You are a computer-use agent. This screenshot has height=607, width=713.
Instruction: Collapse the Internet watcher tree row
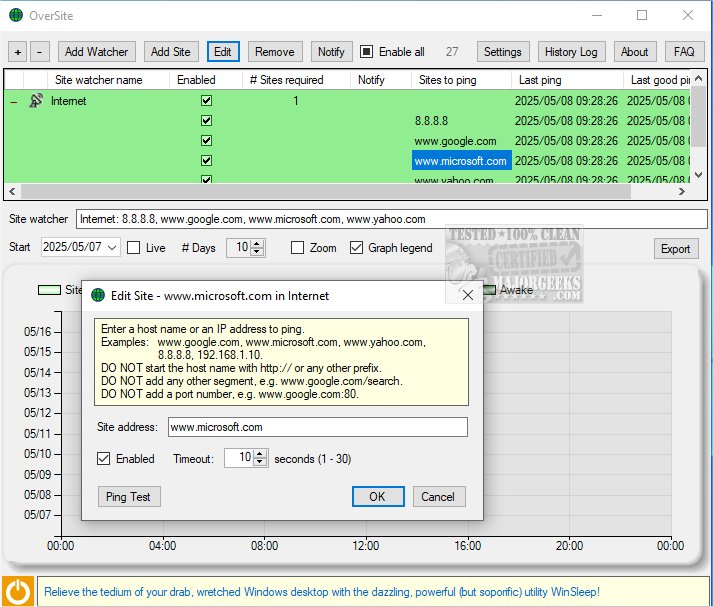(x=14, y=101)
